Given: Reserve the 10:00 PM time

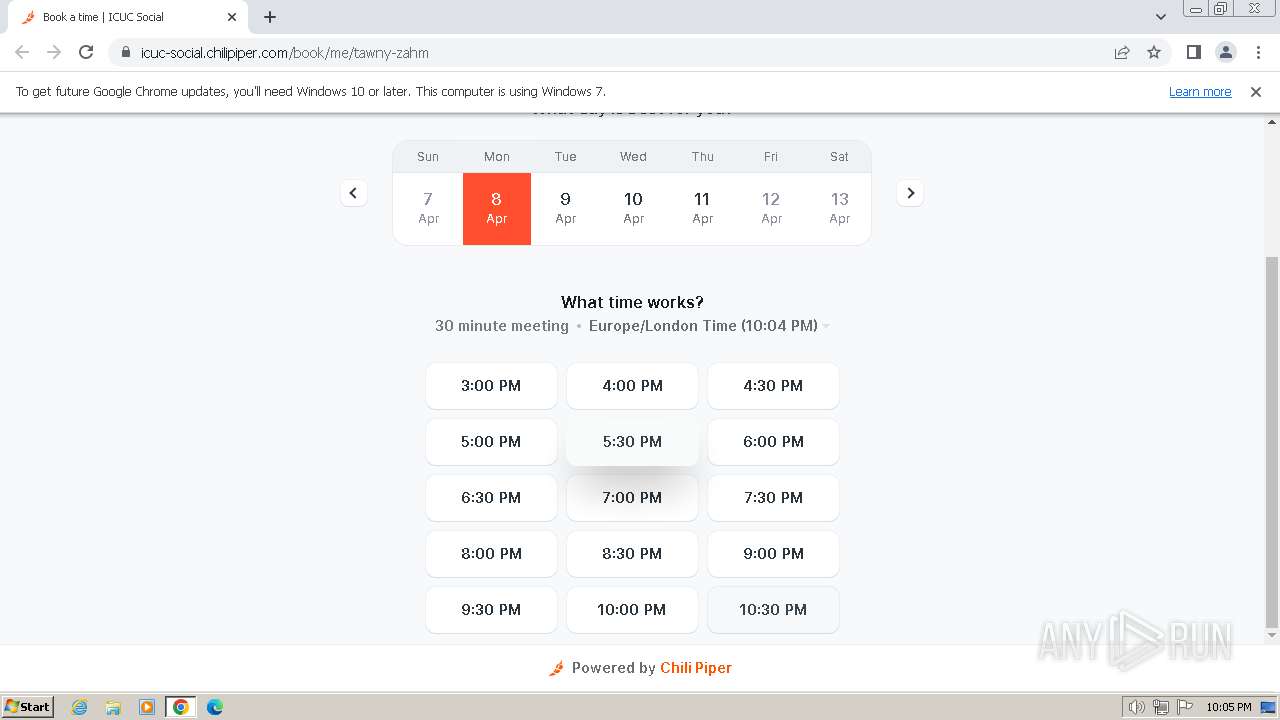Looking at the screenshot, I should (x=632, y=609).
